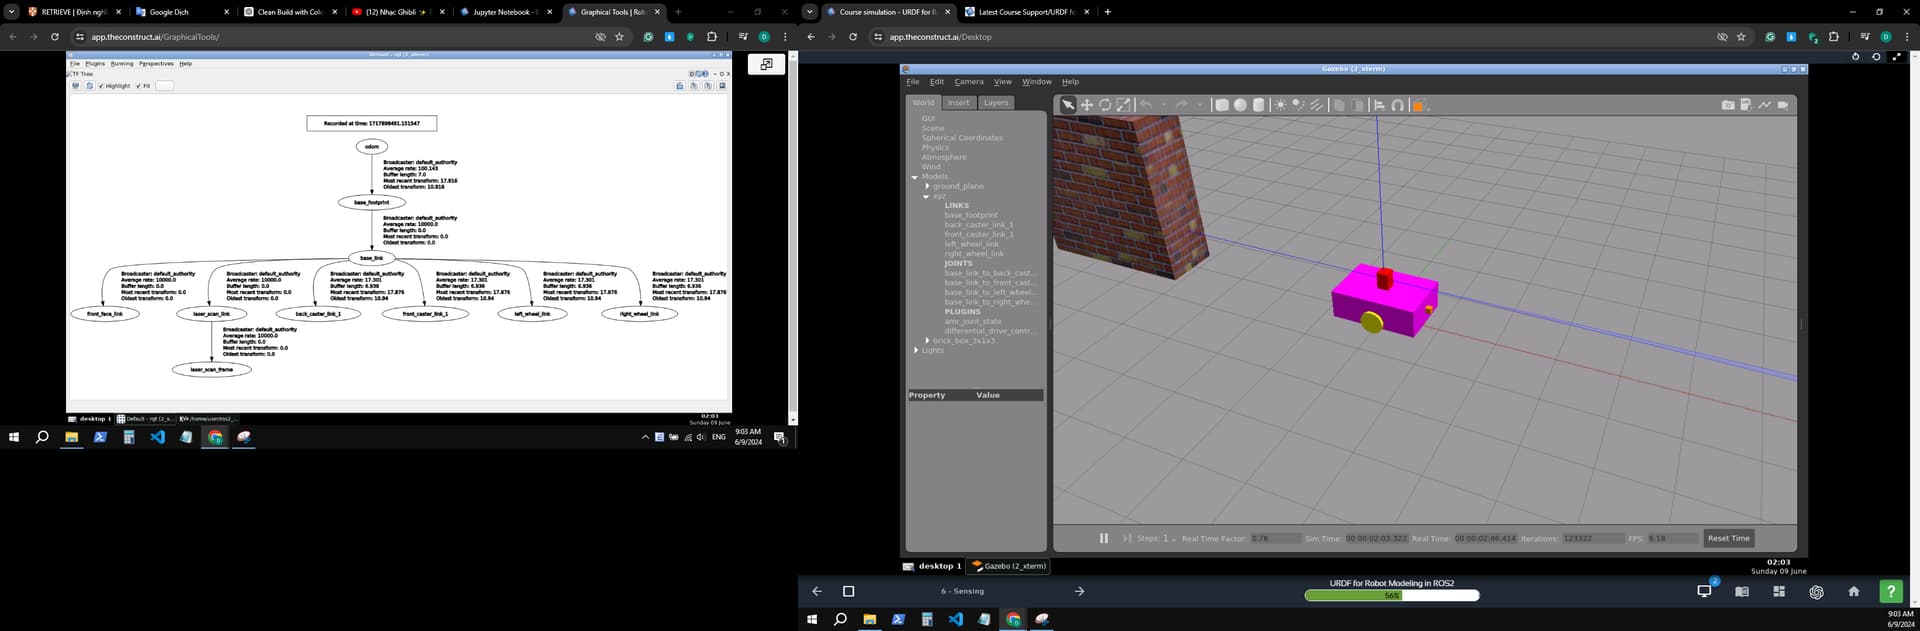The image size is (1920, 631).
Task: Open the monitor icon with notification badge
Action: pos(1705,591)
